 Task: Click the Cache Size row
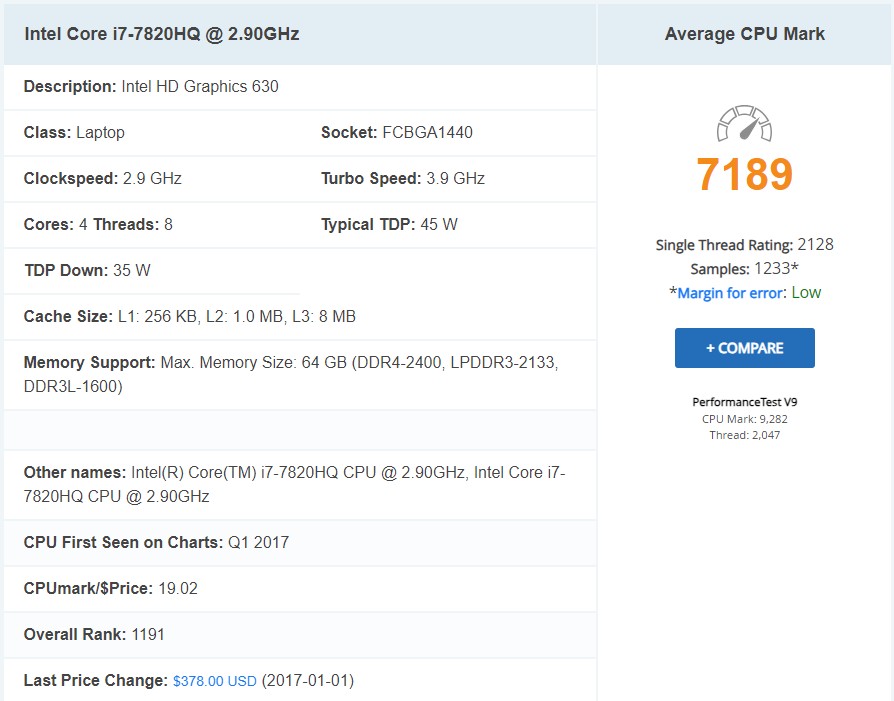click(x=190, y=317)
